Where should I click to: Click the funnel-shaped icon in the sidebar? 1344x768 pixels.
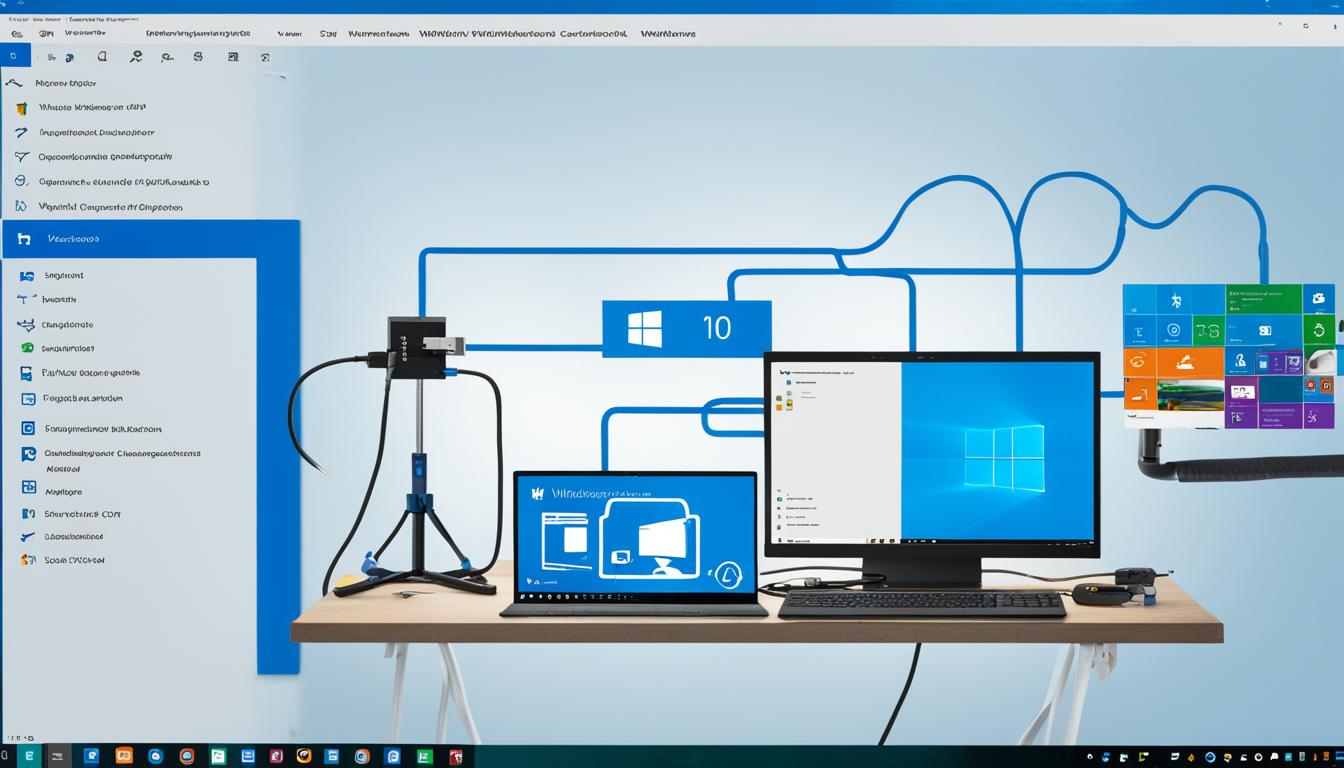point(21,157)
